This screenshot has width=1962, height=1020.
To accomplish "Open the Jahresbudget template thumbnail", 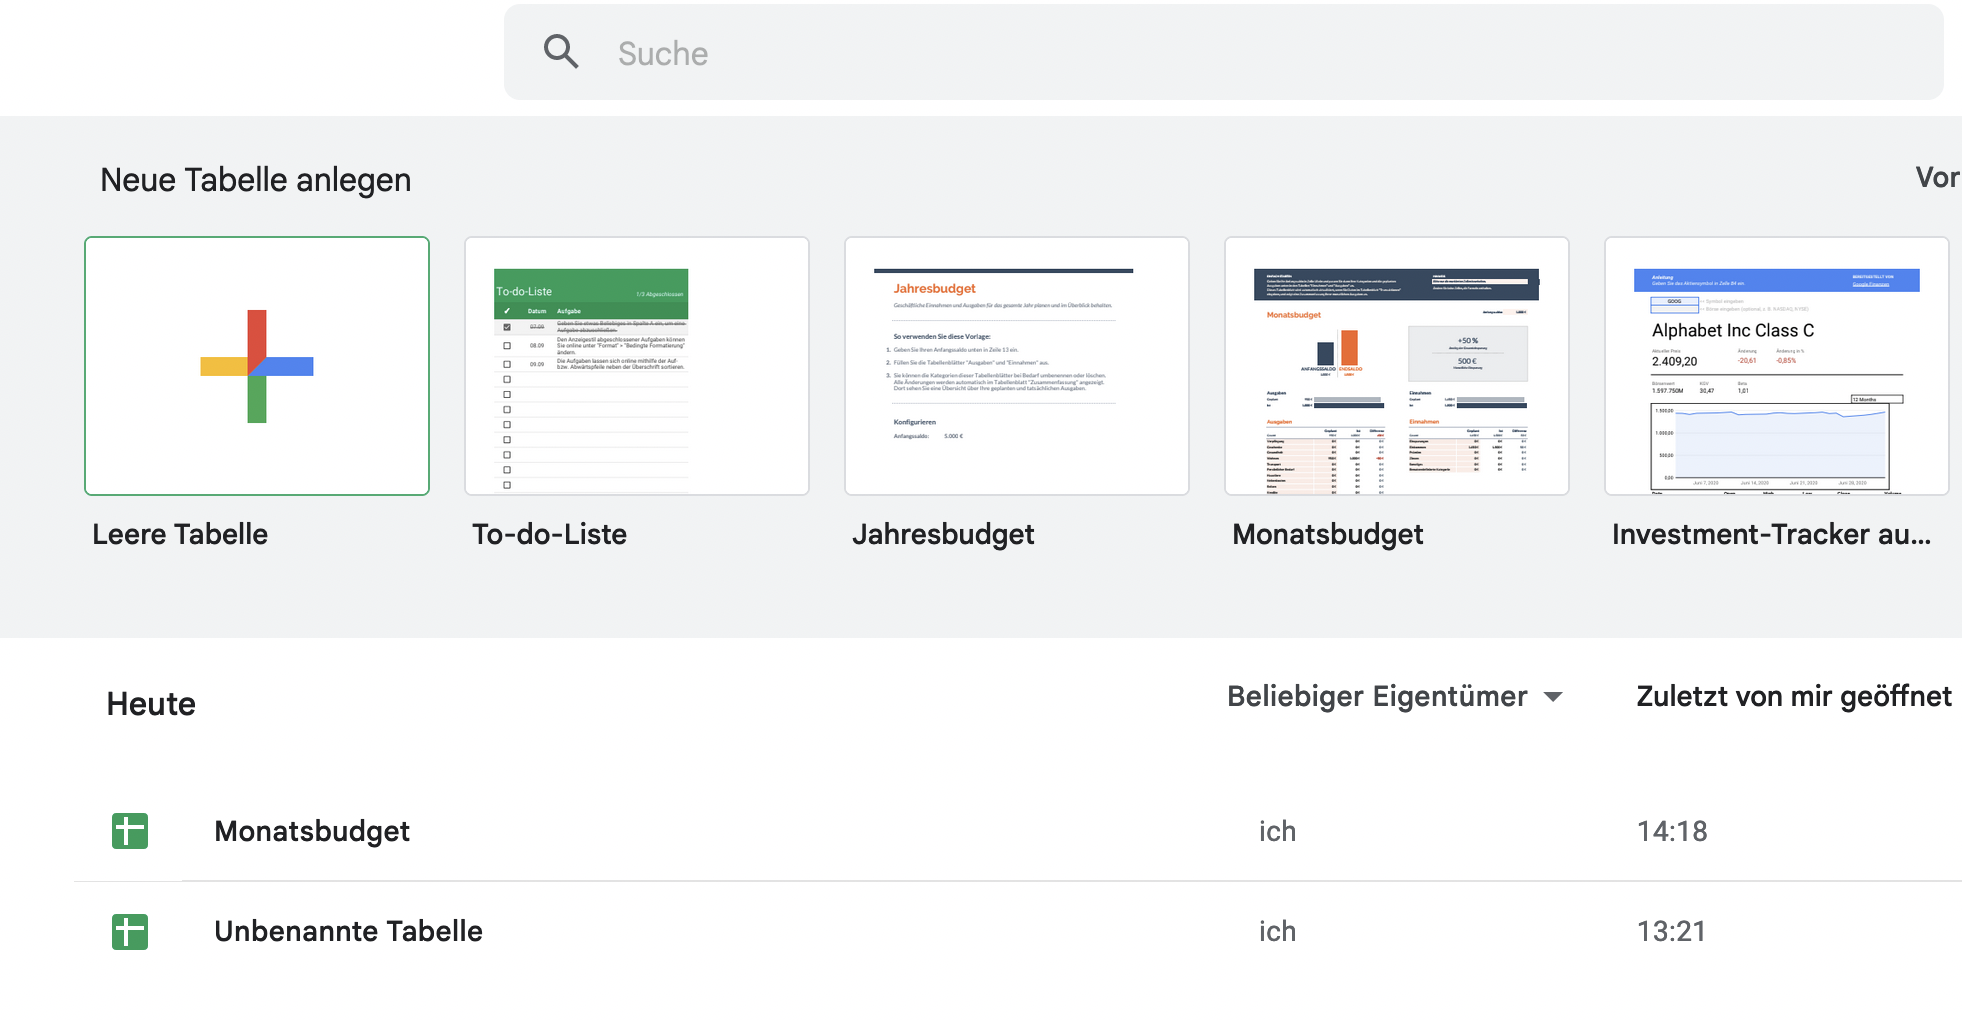I will pos(1017,366).
